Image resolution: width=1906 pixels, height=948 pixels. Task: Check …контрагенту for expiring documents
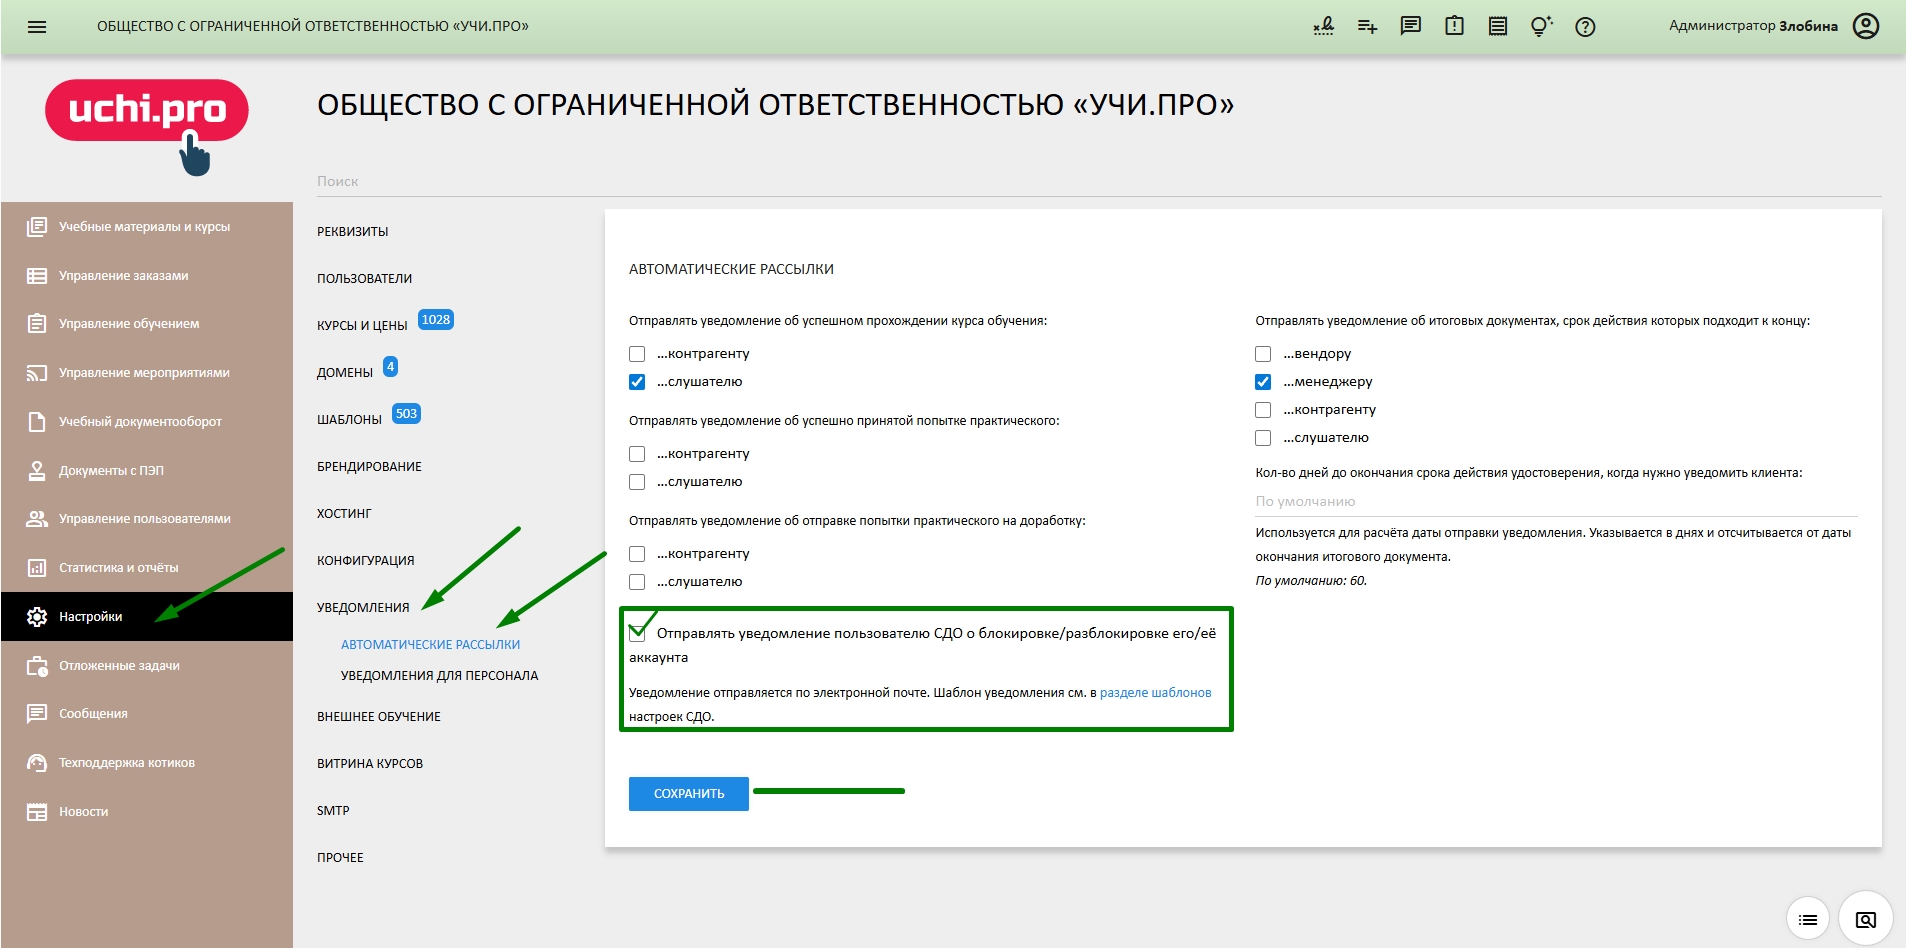coord(1263,410)
